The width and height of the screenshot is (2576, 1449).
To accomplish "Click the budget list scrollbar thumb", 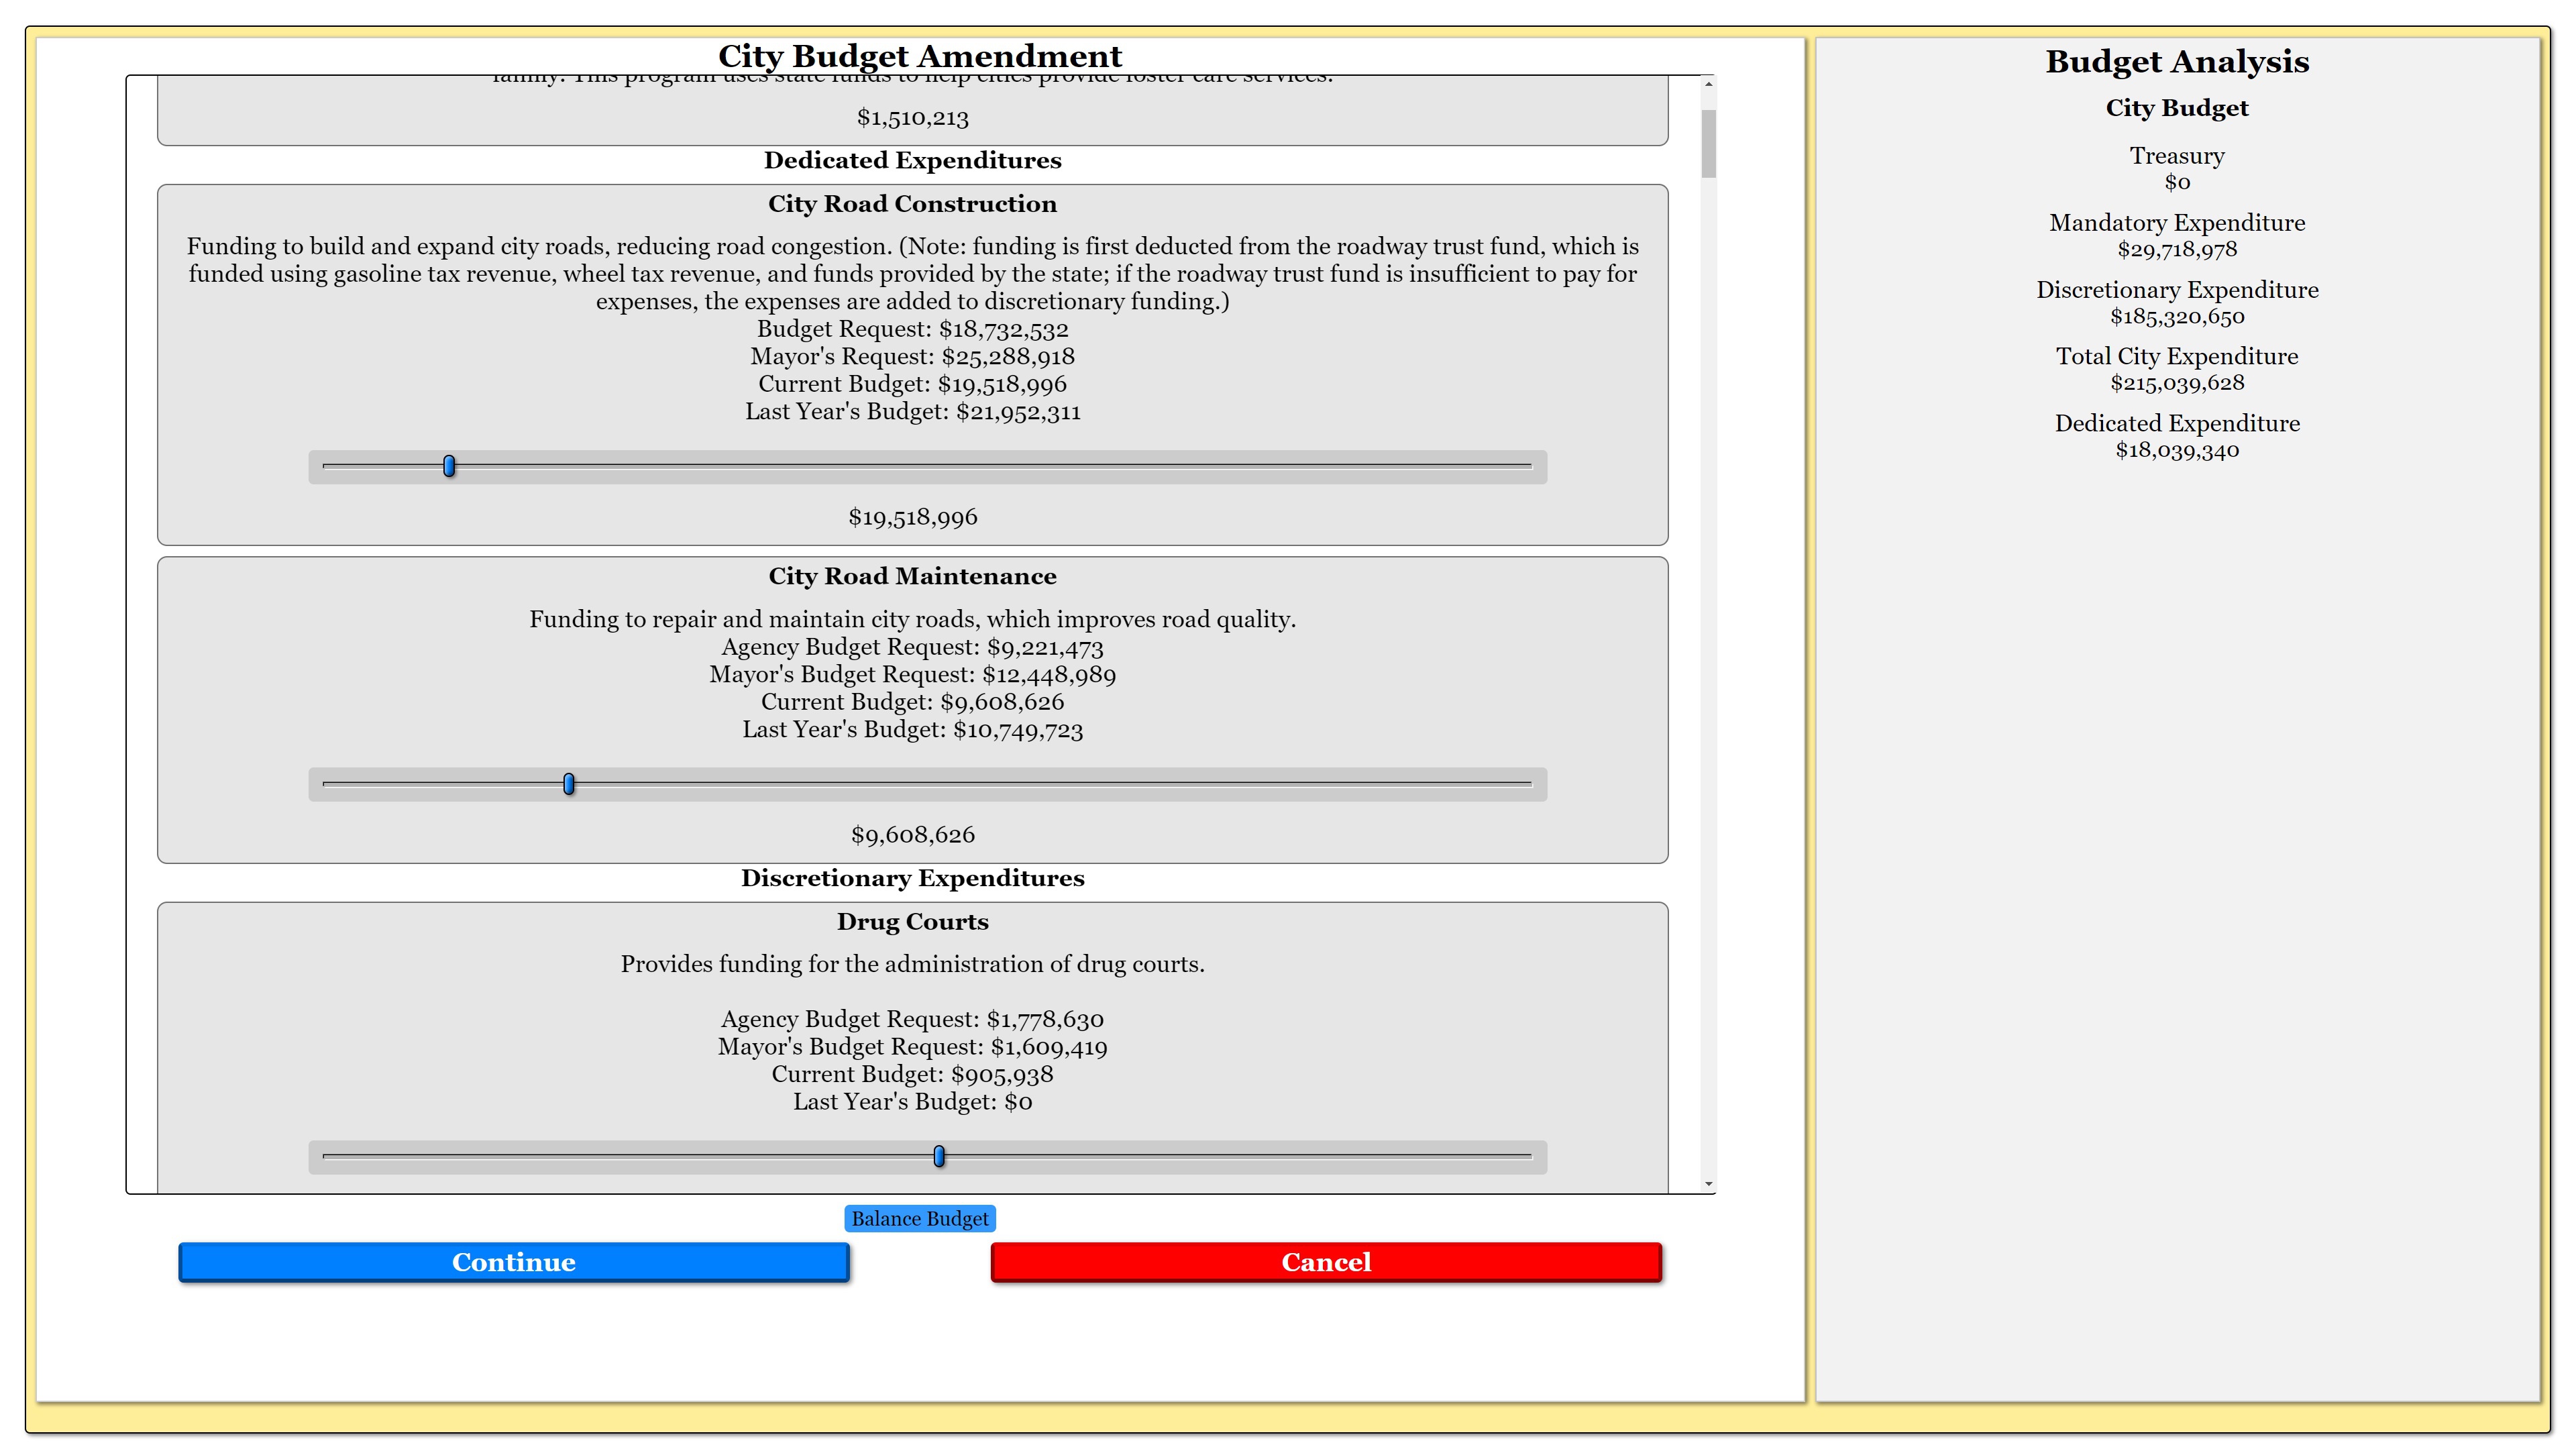I will point(1708,143).
